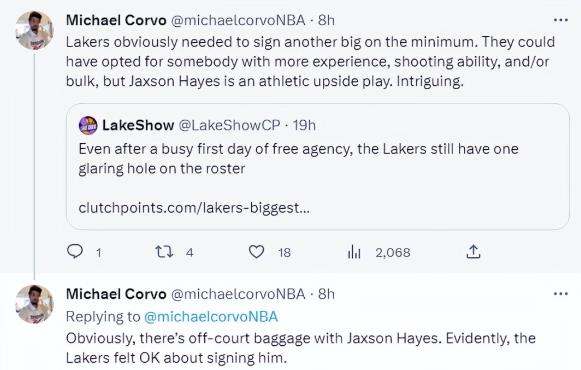Viewport: 581px width, 370px height.
Task: Open the LakeShow display name in quoted tweet
Action: click(x=138, y=125)
